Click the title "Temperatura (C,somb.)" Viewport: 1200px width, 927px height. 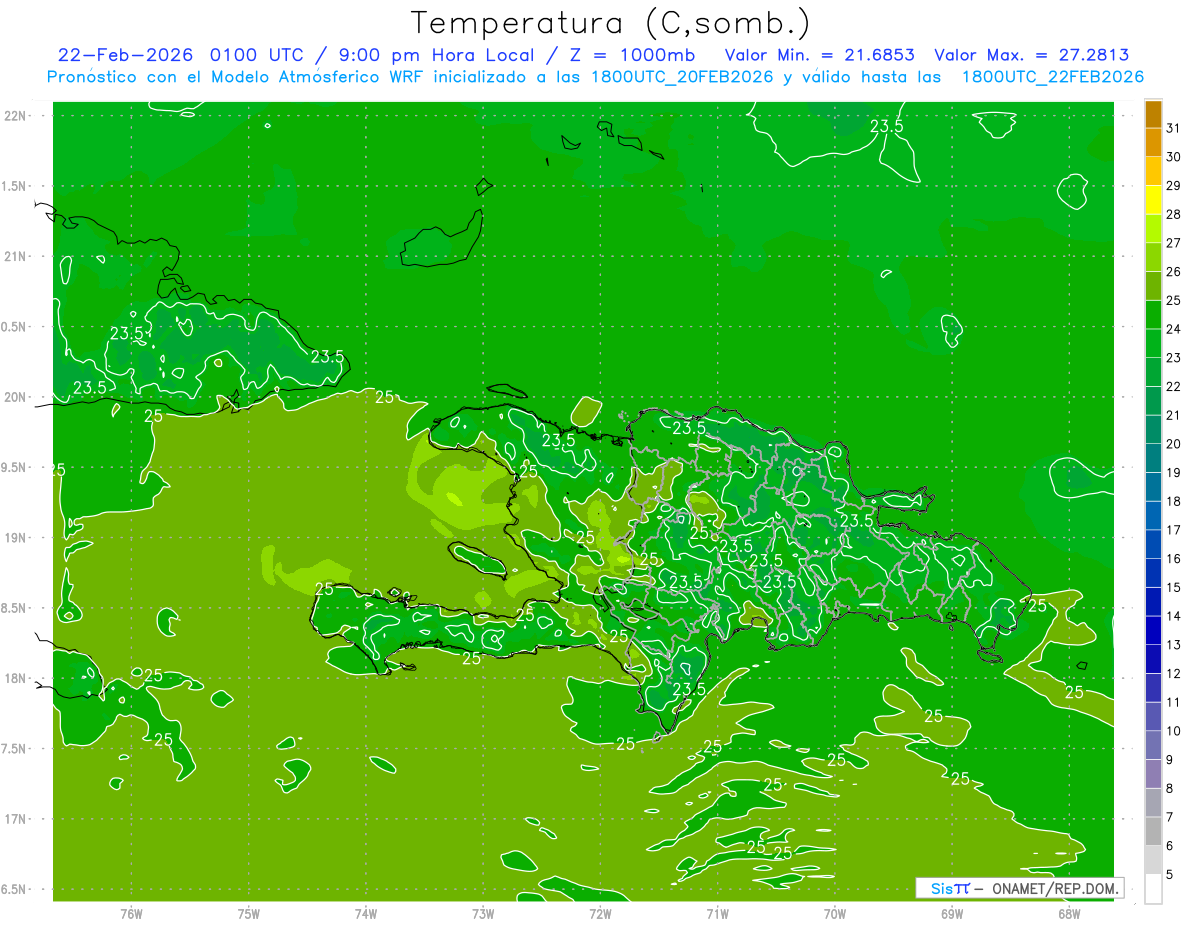[611, 23]
